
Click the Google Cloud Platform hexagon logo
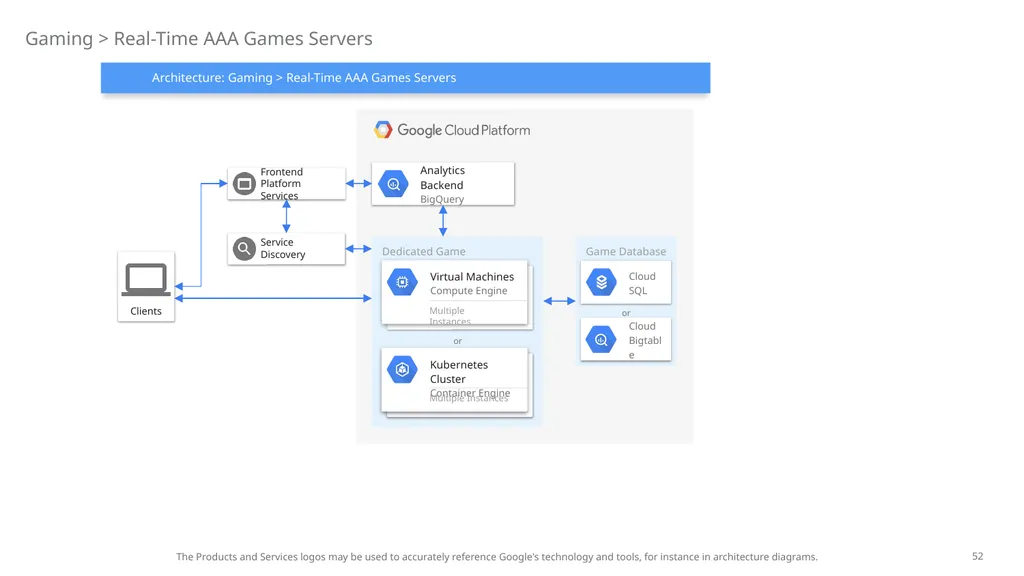(383, 130)
